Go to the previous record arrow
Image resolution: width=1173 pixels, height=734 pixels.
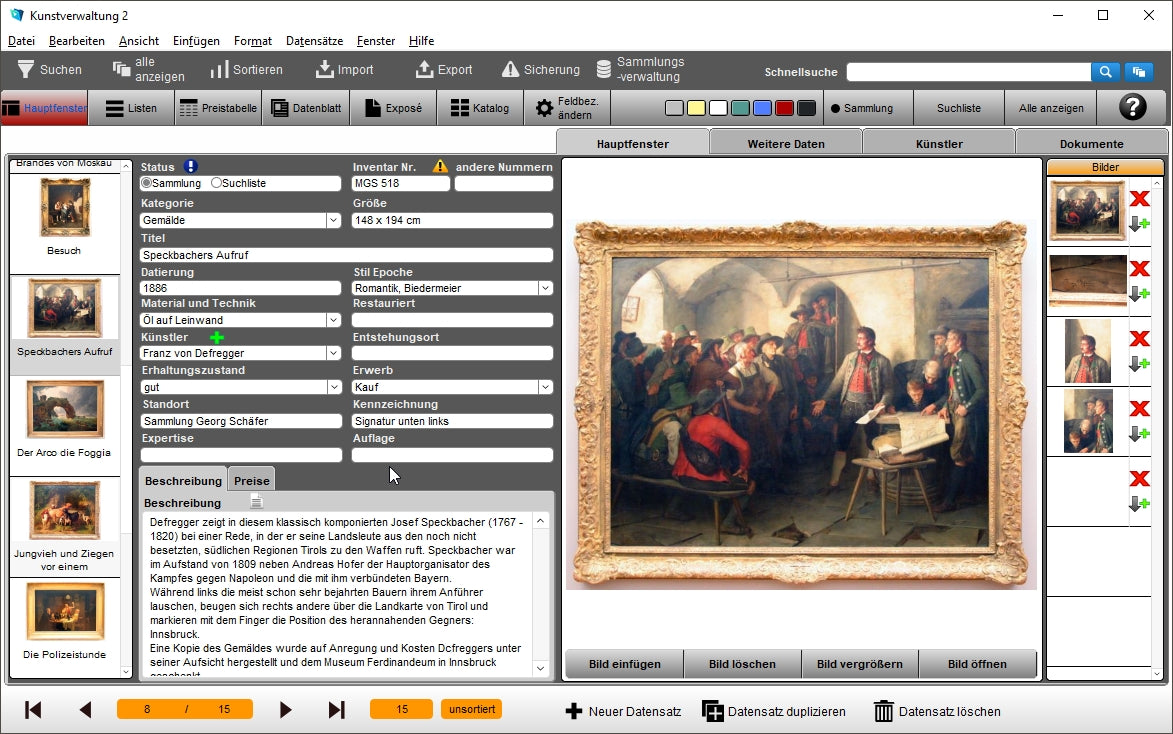(85, 710)
